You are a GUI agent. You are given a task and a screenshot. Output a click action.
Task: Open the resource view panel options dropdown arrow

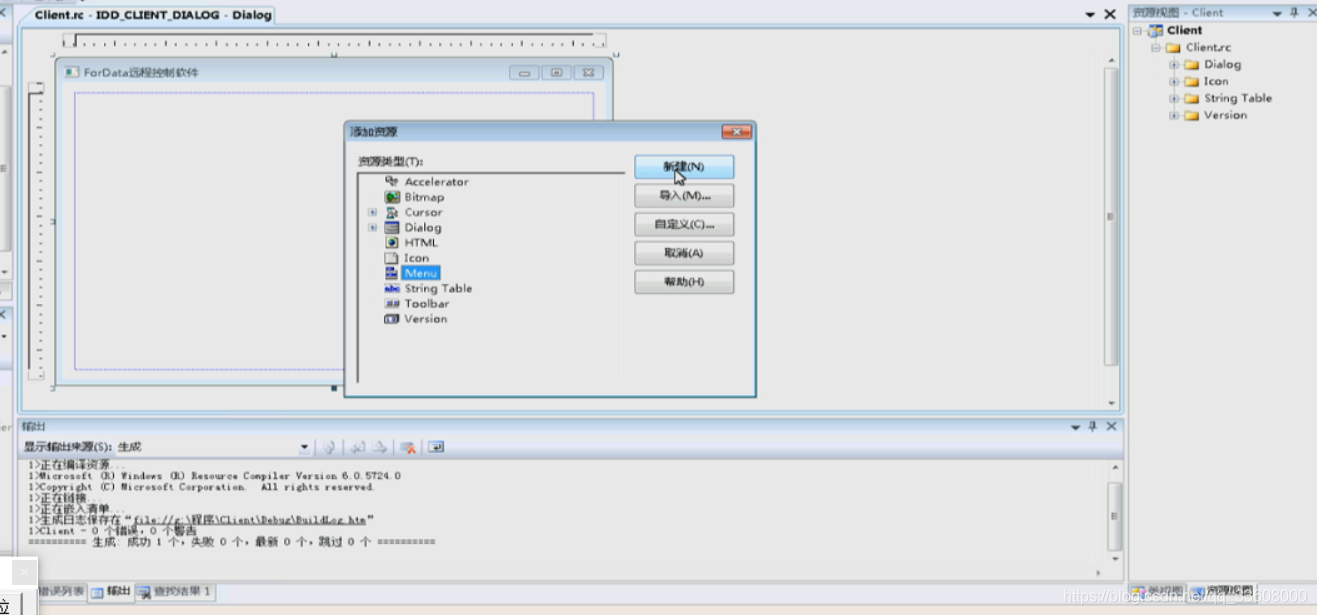tap(1277, 13)
